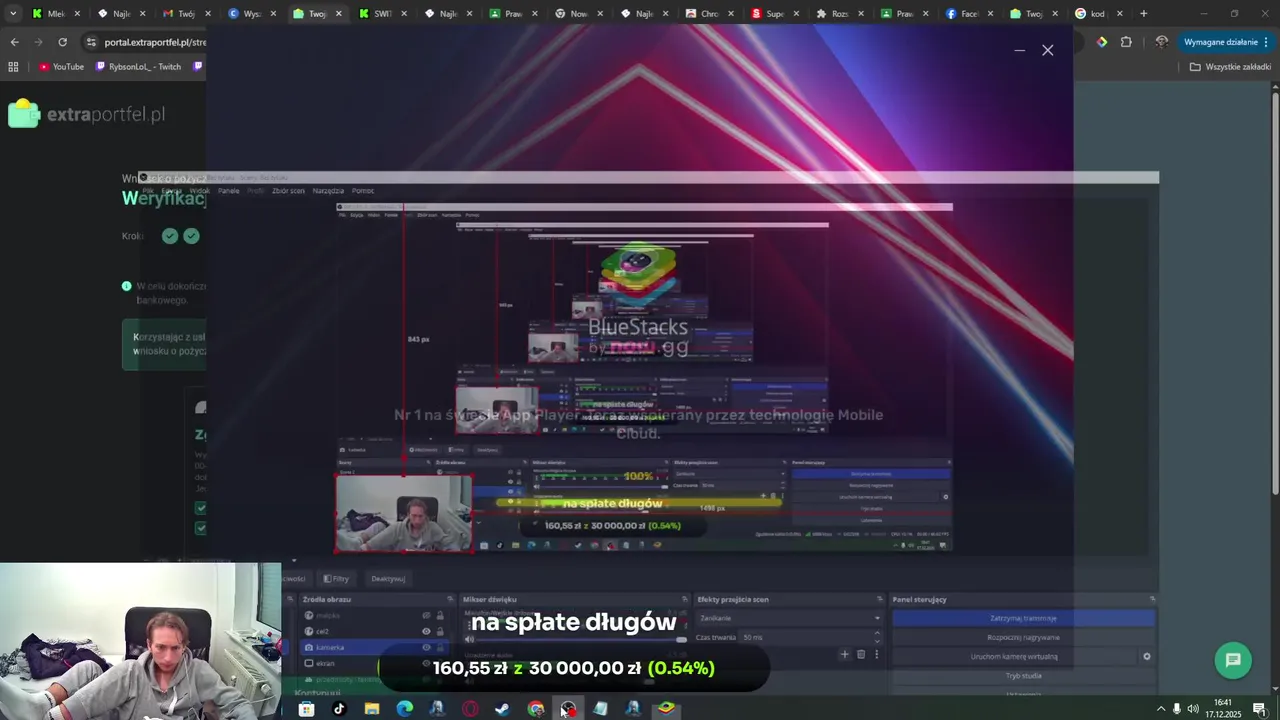Click Uruchom kamerę wirtualną button

(x=1014, y=657)
